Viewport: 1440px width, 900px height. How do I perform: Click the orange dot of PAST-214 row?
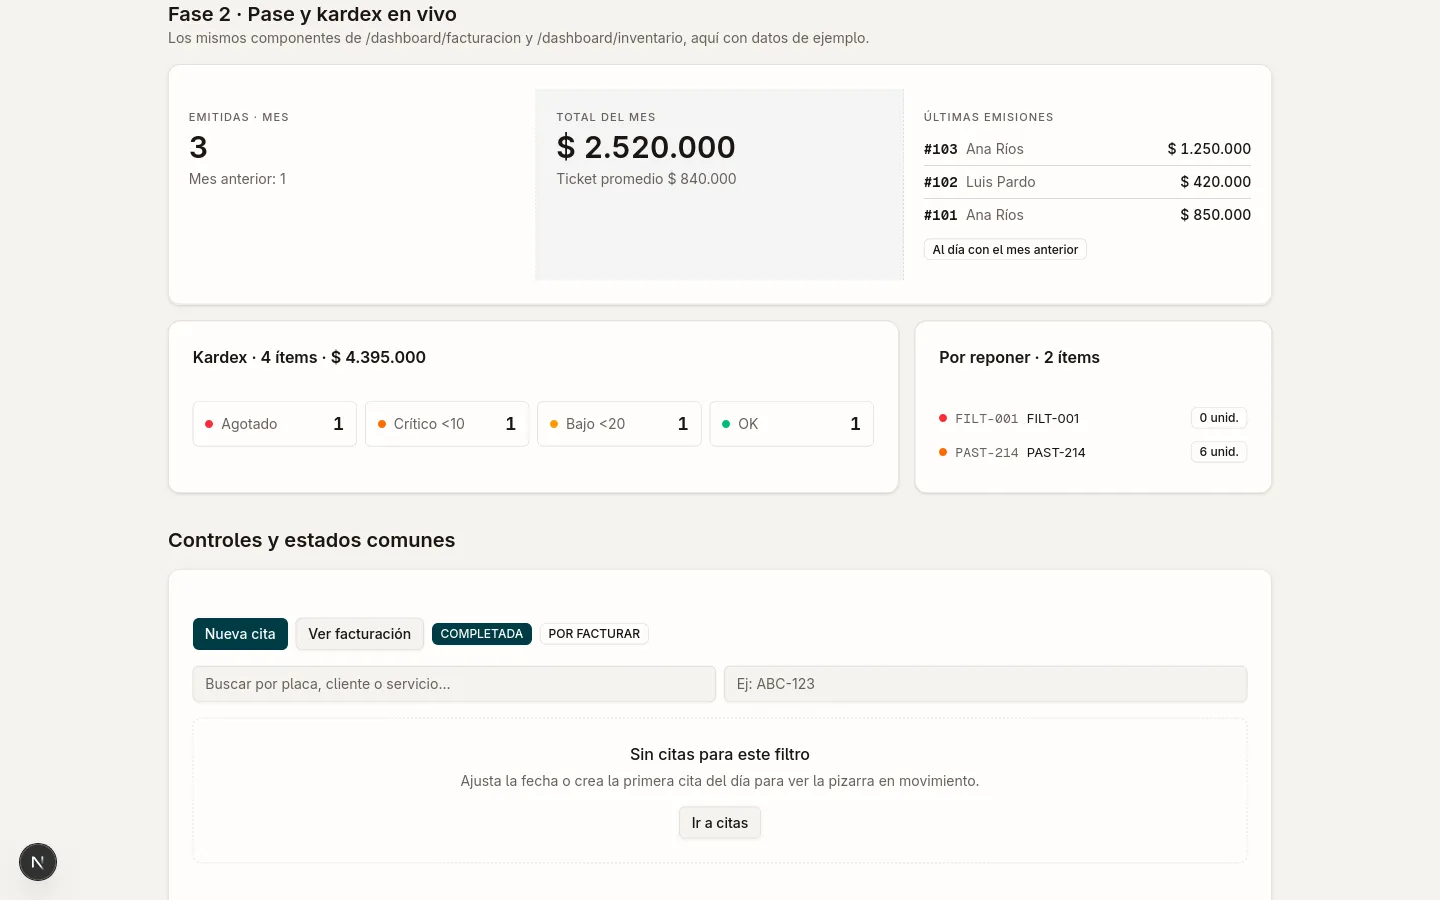coord(943,452)
